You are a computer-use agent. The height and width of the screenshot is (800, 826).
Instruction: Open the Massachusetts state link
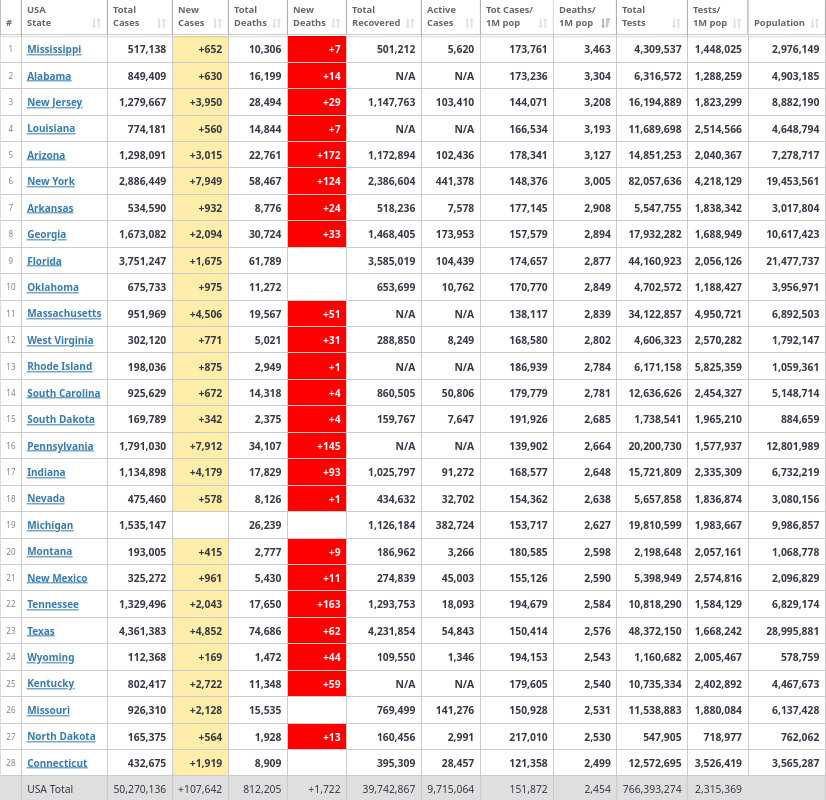click(64, 314)
